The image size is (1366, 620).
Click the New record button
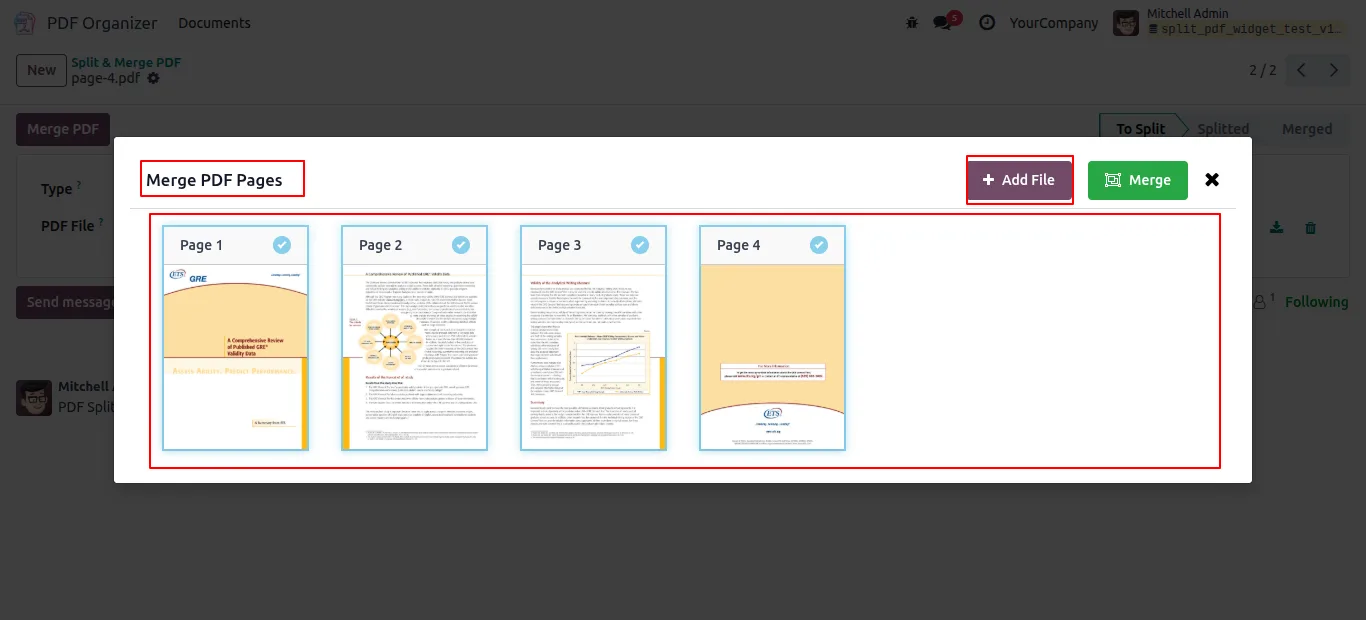41,70
